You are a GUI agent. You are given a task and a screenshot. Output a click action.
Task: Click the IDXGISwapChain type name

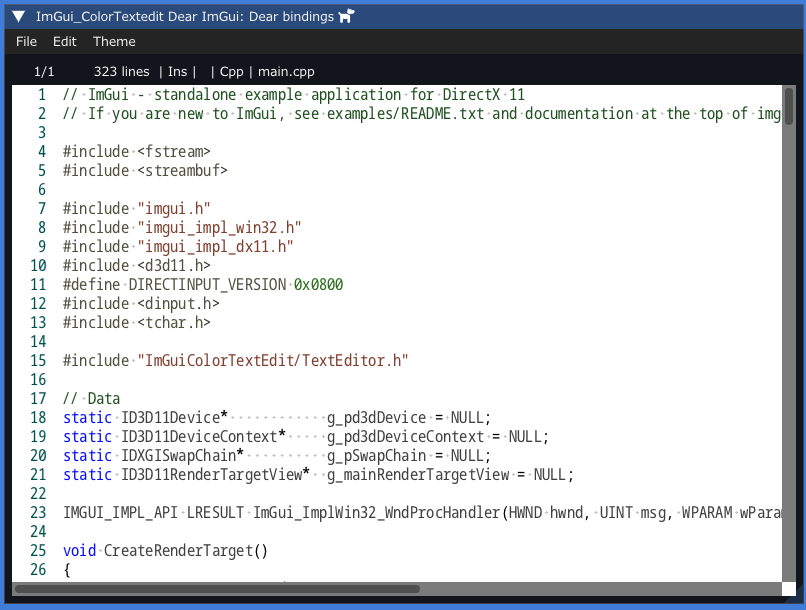tap(178, 456)
